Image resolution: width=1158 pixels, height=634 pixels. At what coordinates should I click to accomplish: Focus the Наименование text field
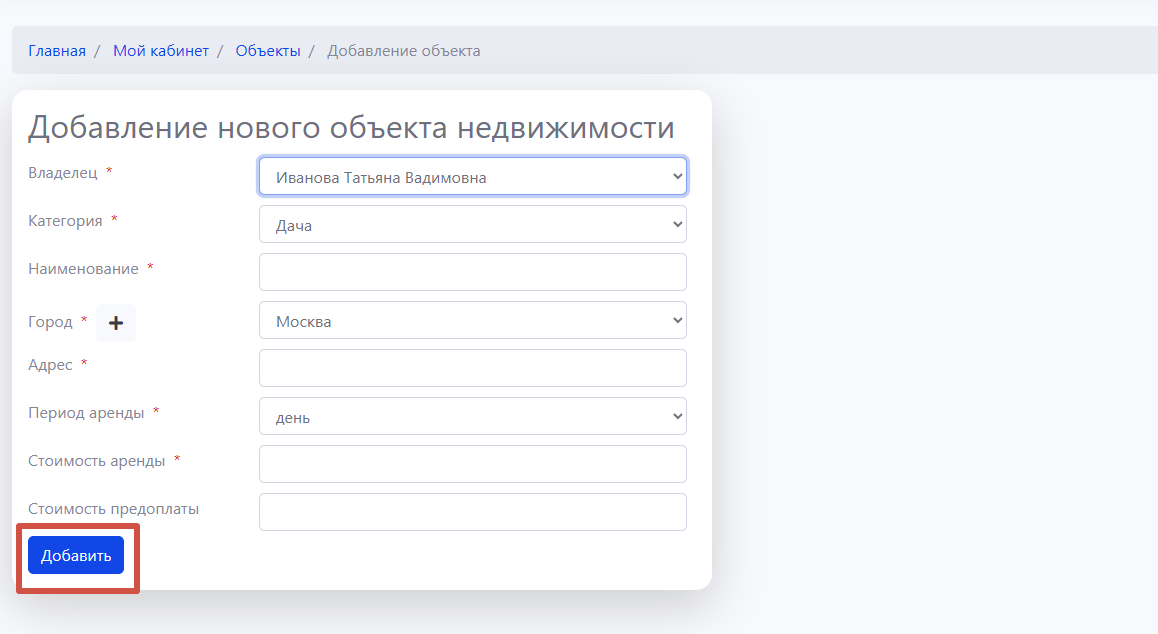(x=472, y=272)
